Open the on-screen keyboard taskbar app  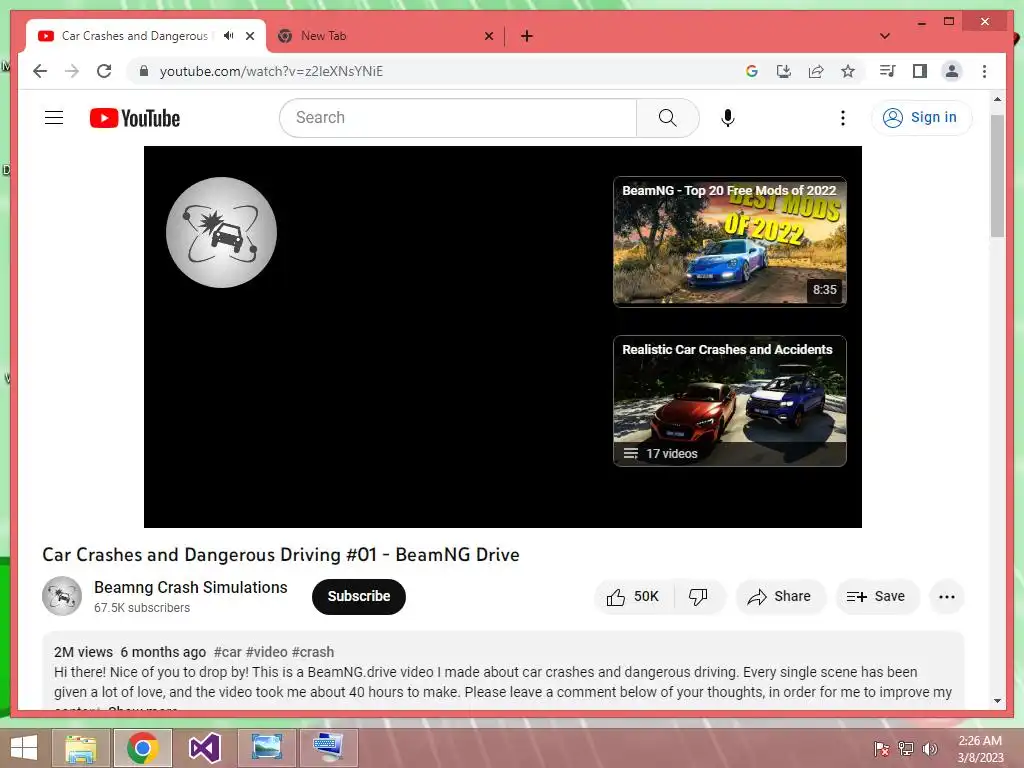pyautogui.click(x=328, y=748)
